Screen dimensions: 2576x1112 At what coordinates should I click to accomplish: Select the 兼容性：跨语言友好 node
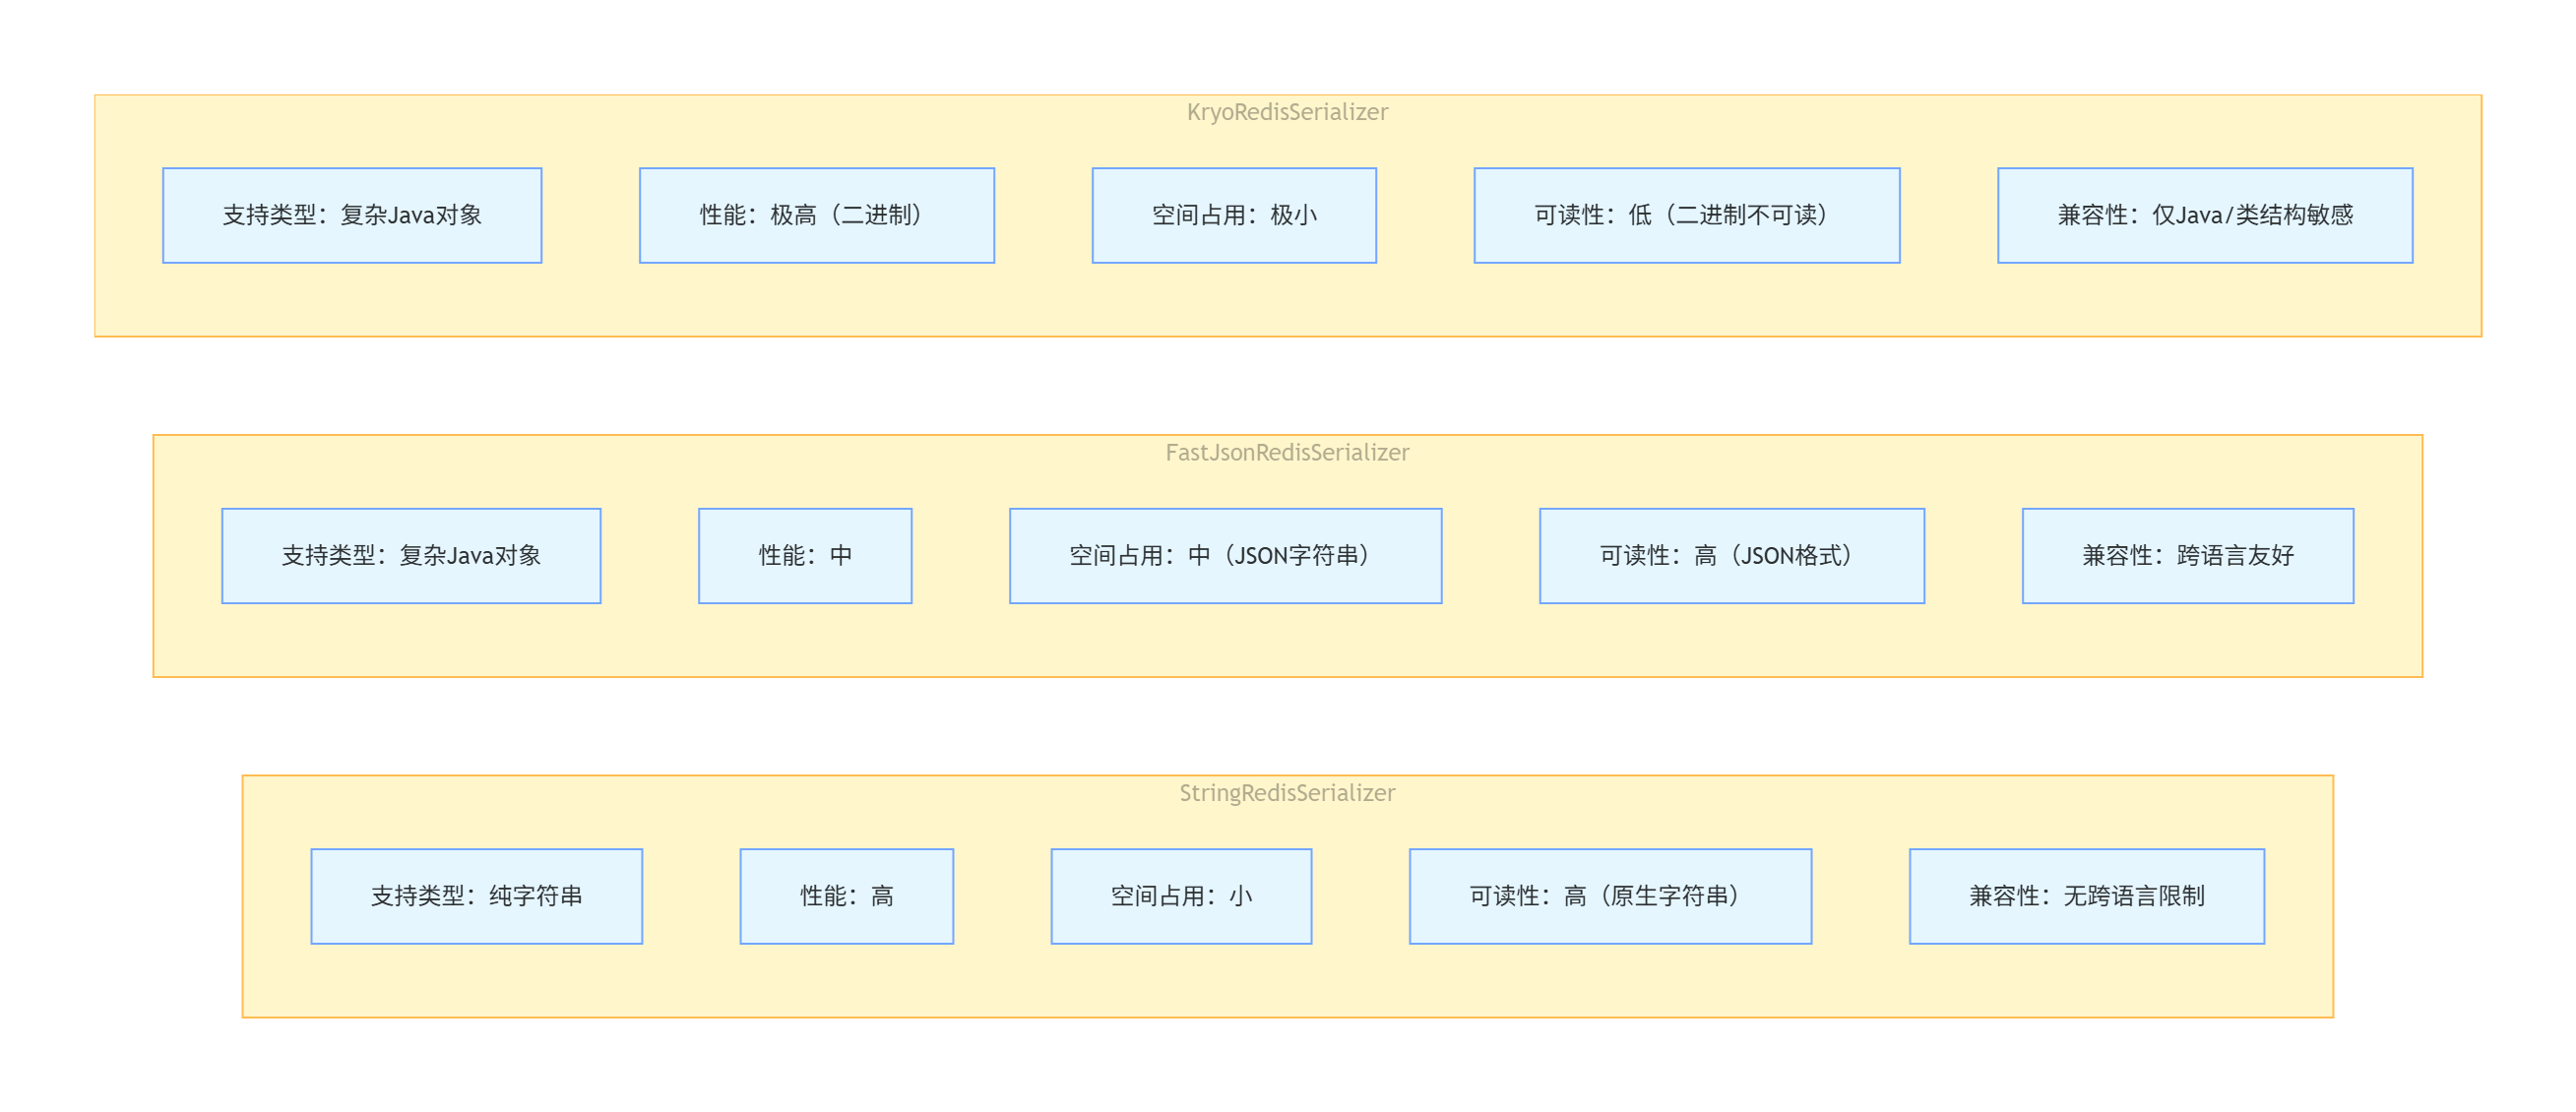2187,555
